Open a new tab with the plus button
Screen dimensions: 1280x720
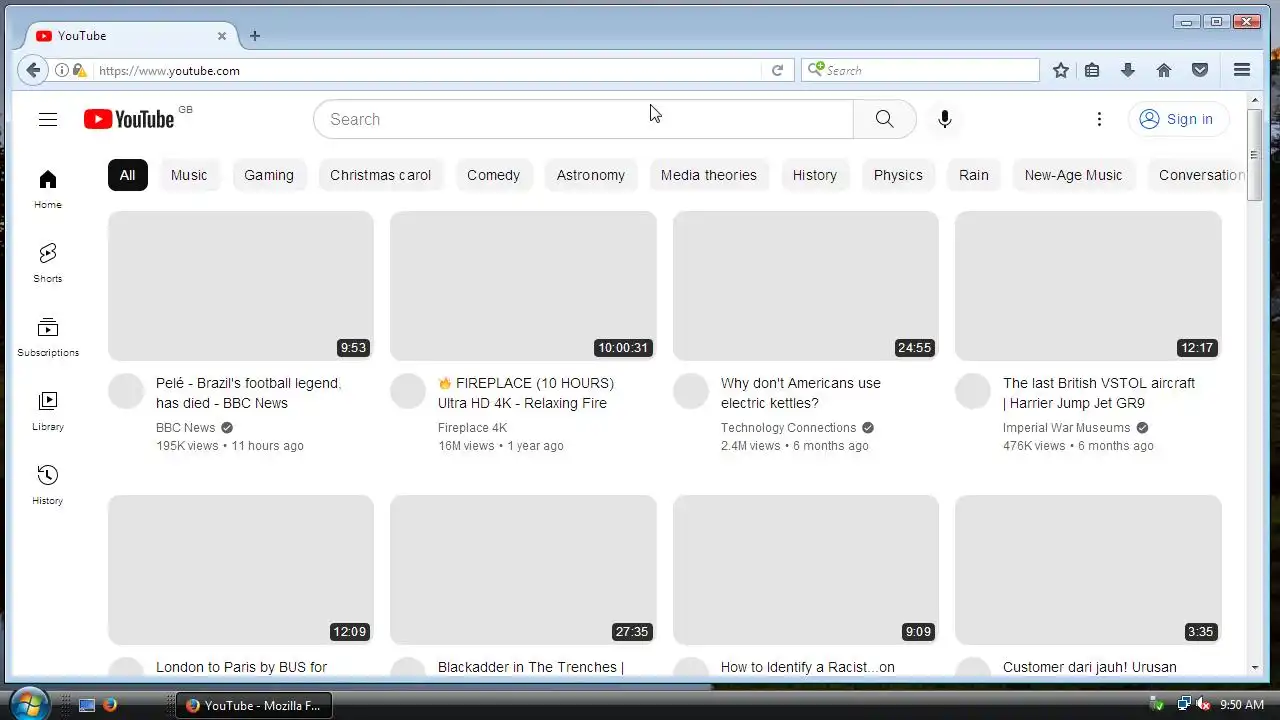(x=255, y=36)
